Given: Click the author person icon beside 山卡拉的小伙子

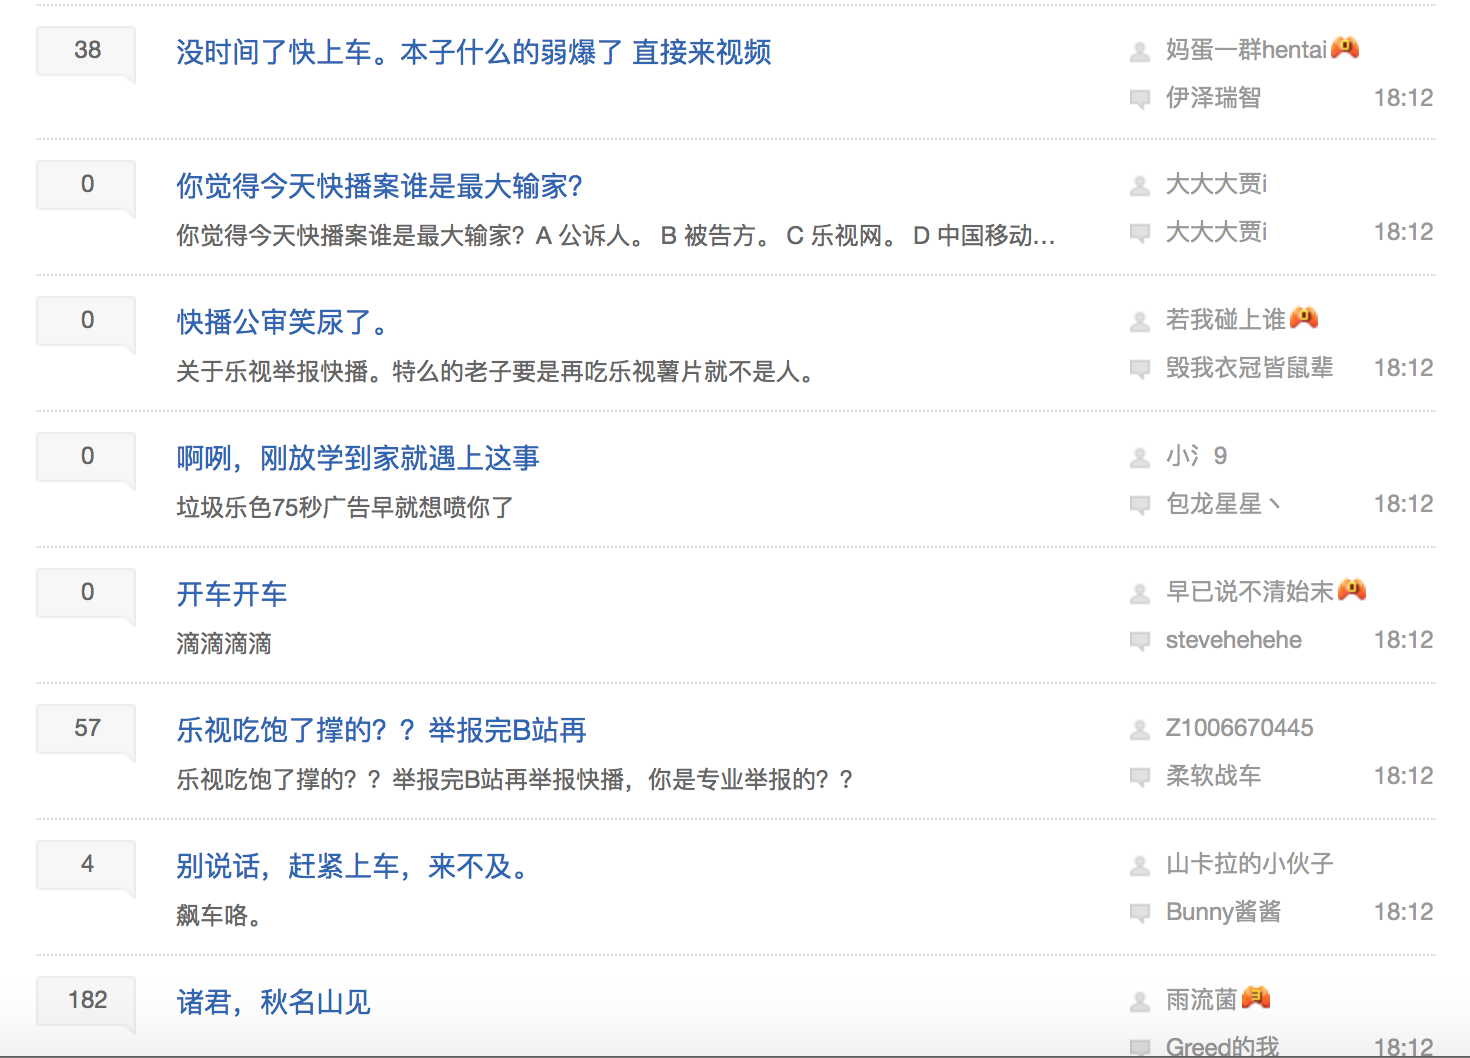Looking at the screenshot, I should pyautogui.click(x=1139, y=866).
